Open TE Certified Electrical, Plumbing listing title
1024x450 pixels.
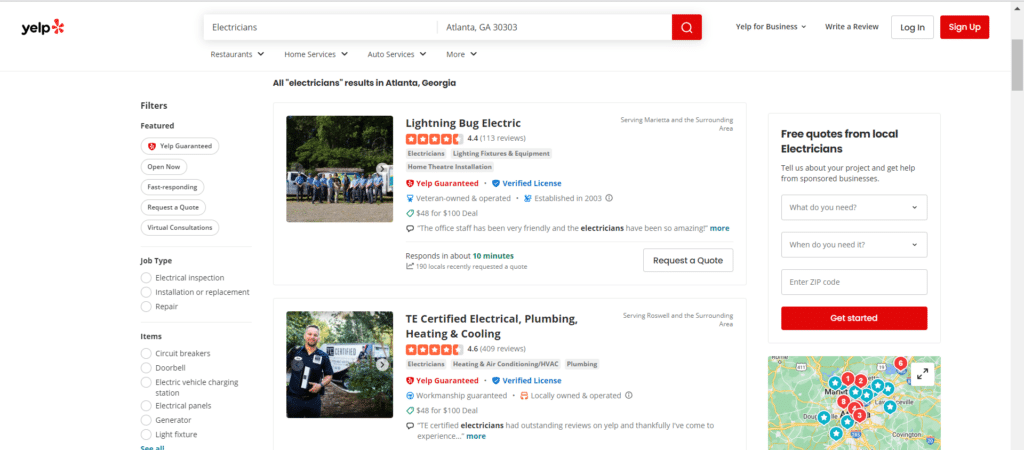[492, 327]
